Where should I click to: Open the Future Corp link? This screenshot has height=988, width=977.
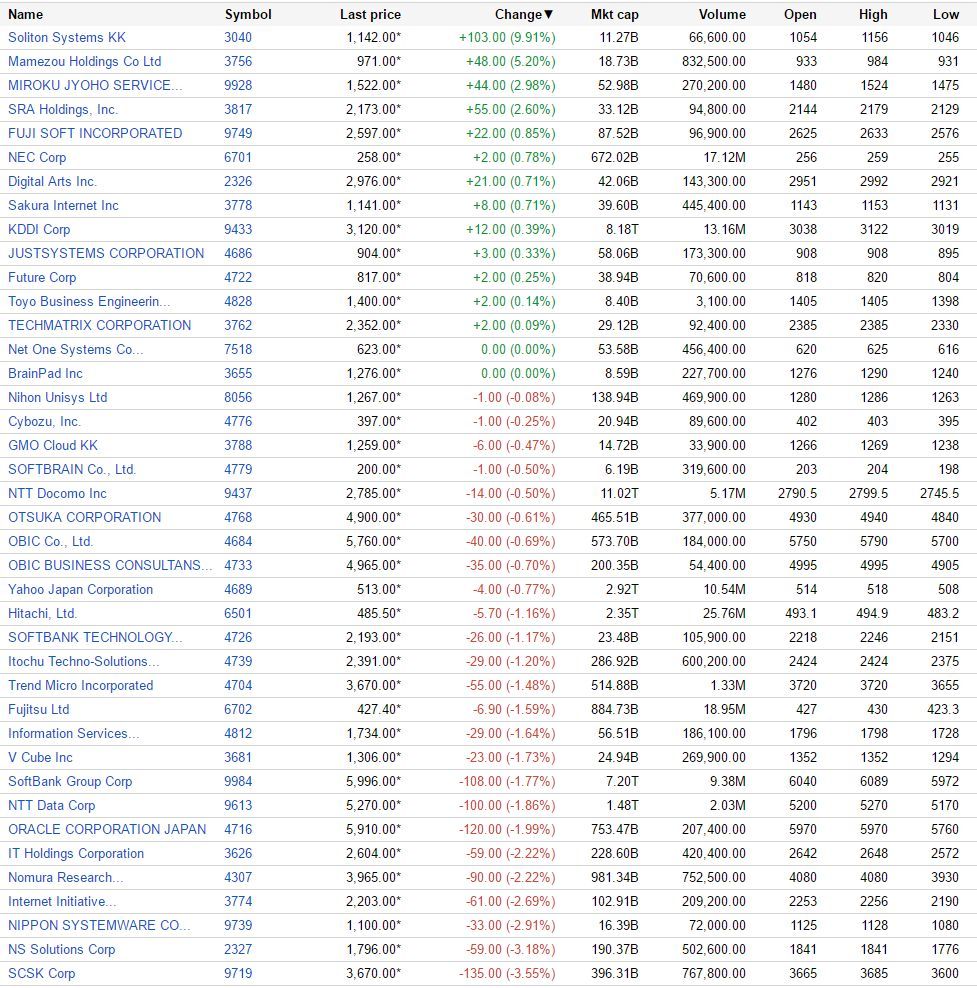42,277
